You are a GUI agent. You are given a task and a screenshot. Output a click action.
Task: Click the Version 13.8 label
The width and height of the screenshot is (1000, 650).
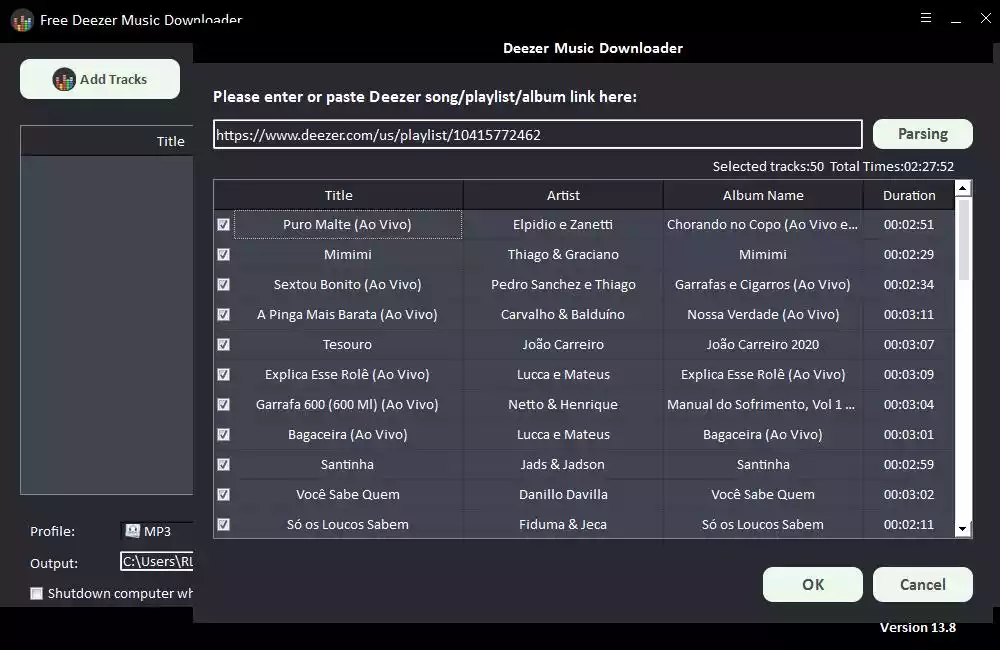(918, 628)
